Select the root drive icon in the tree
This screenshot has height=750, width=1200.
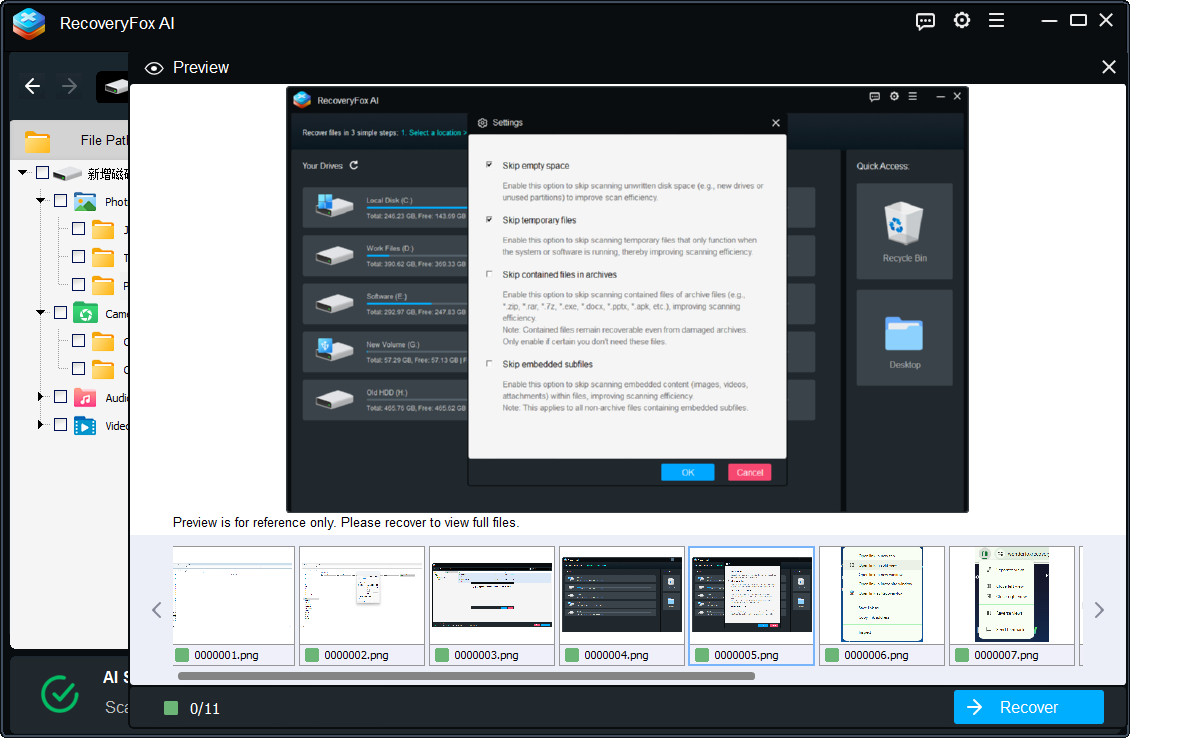click(x=67, y=174)
